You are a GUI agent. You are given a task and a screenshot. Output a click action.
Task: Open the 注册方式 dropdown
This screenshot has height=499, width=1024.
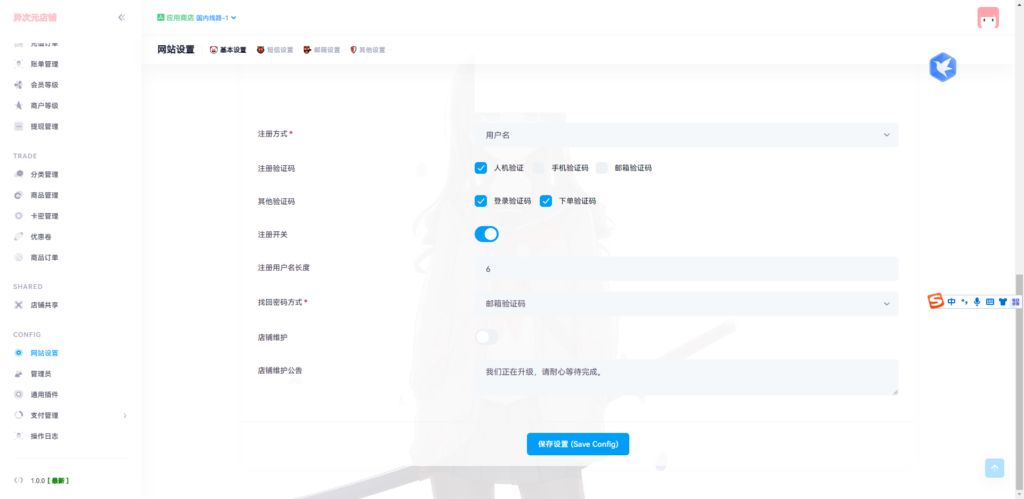pos(686,135)
